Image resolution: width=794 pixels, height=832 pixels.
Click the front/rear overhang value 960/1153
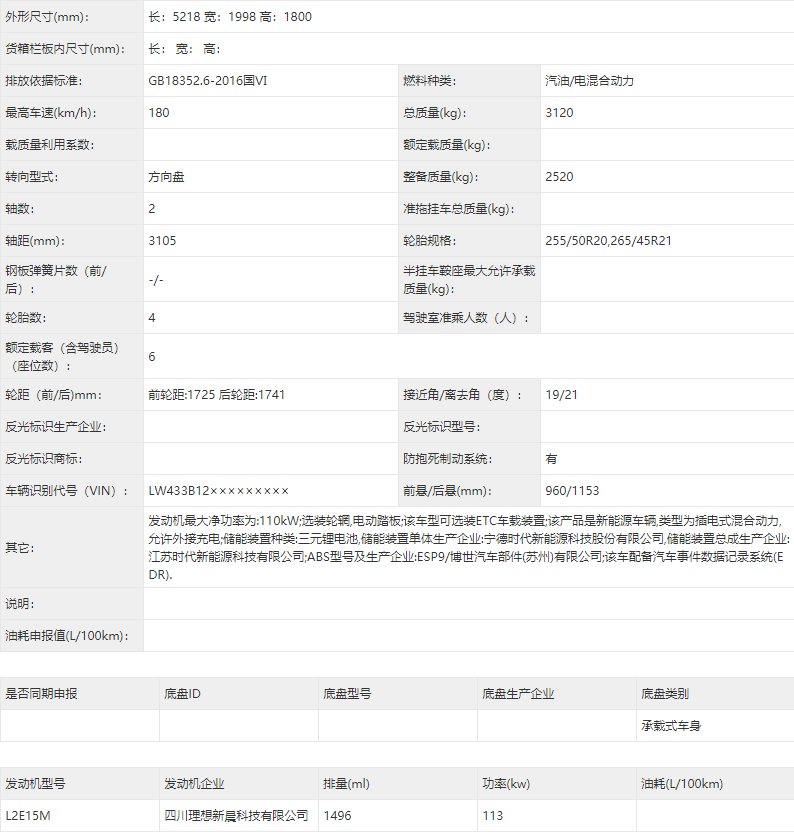point(572,490)
